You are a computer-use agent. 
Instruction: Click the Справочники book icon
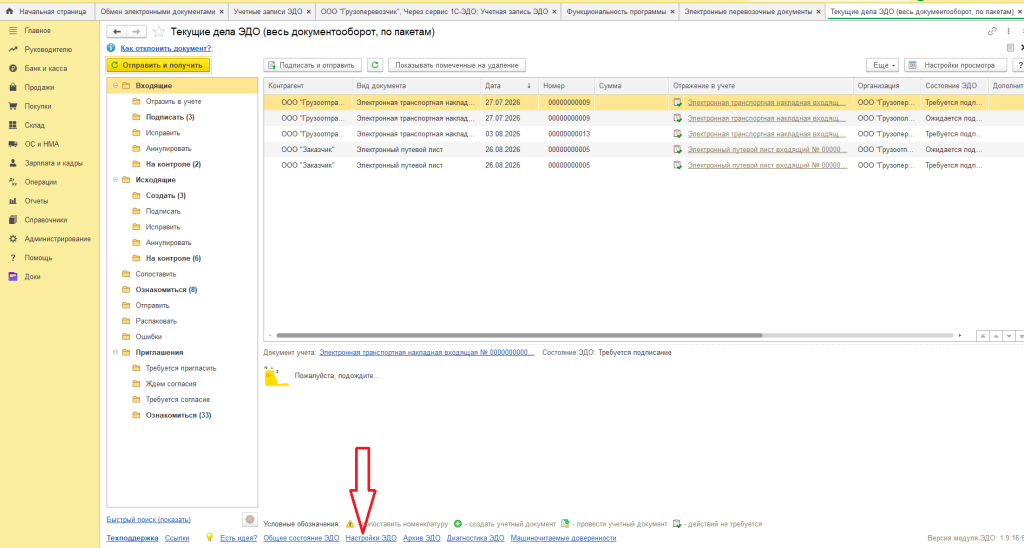click(12, 220)
